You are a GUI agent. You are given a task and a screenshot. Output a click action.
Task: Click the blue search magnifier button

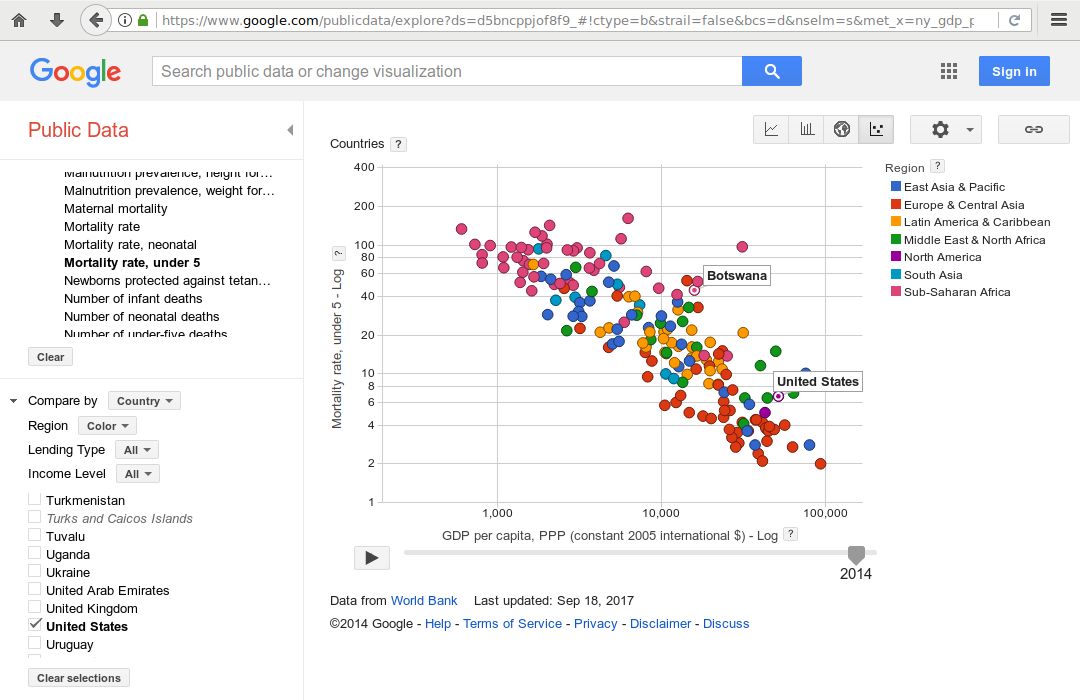771,71
